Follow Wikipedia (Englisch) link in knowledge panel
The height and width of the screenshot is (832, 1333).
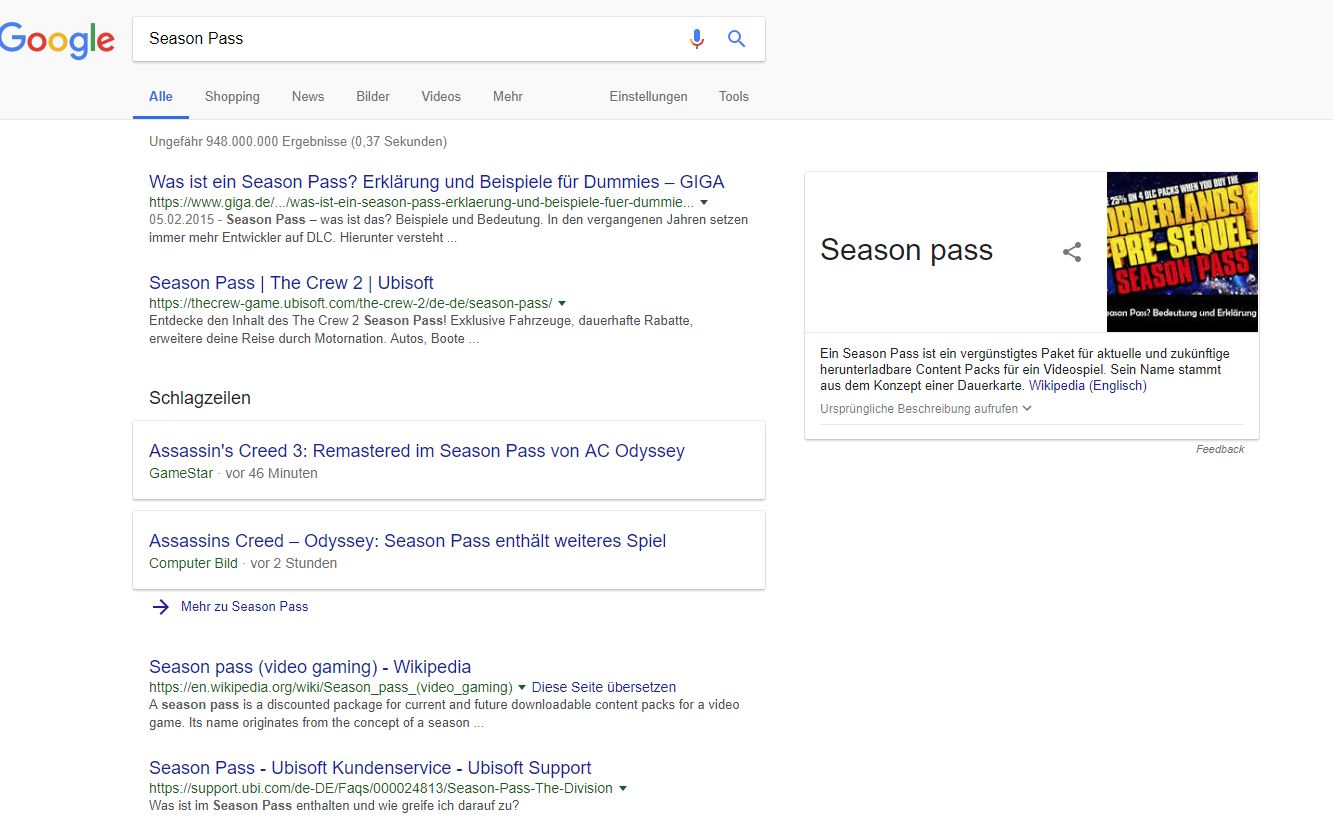pos(1088,385)
